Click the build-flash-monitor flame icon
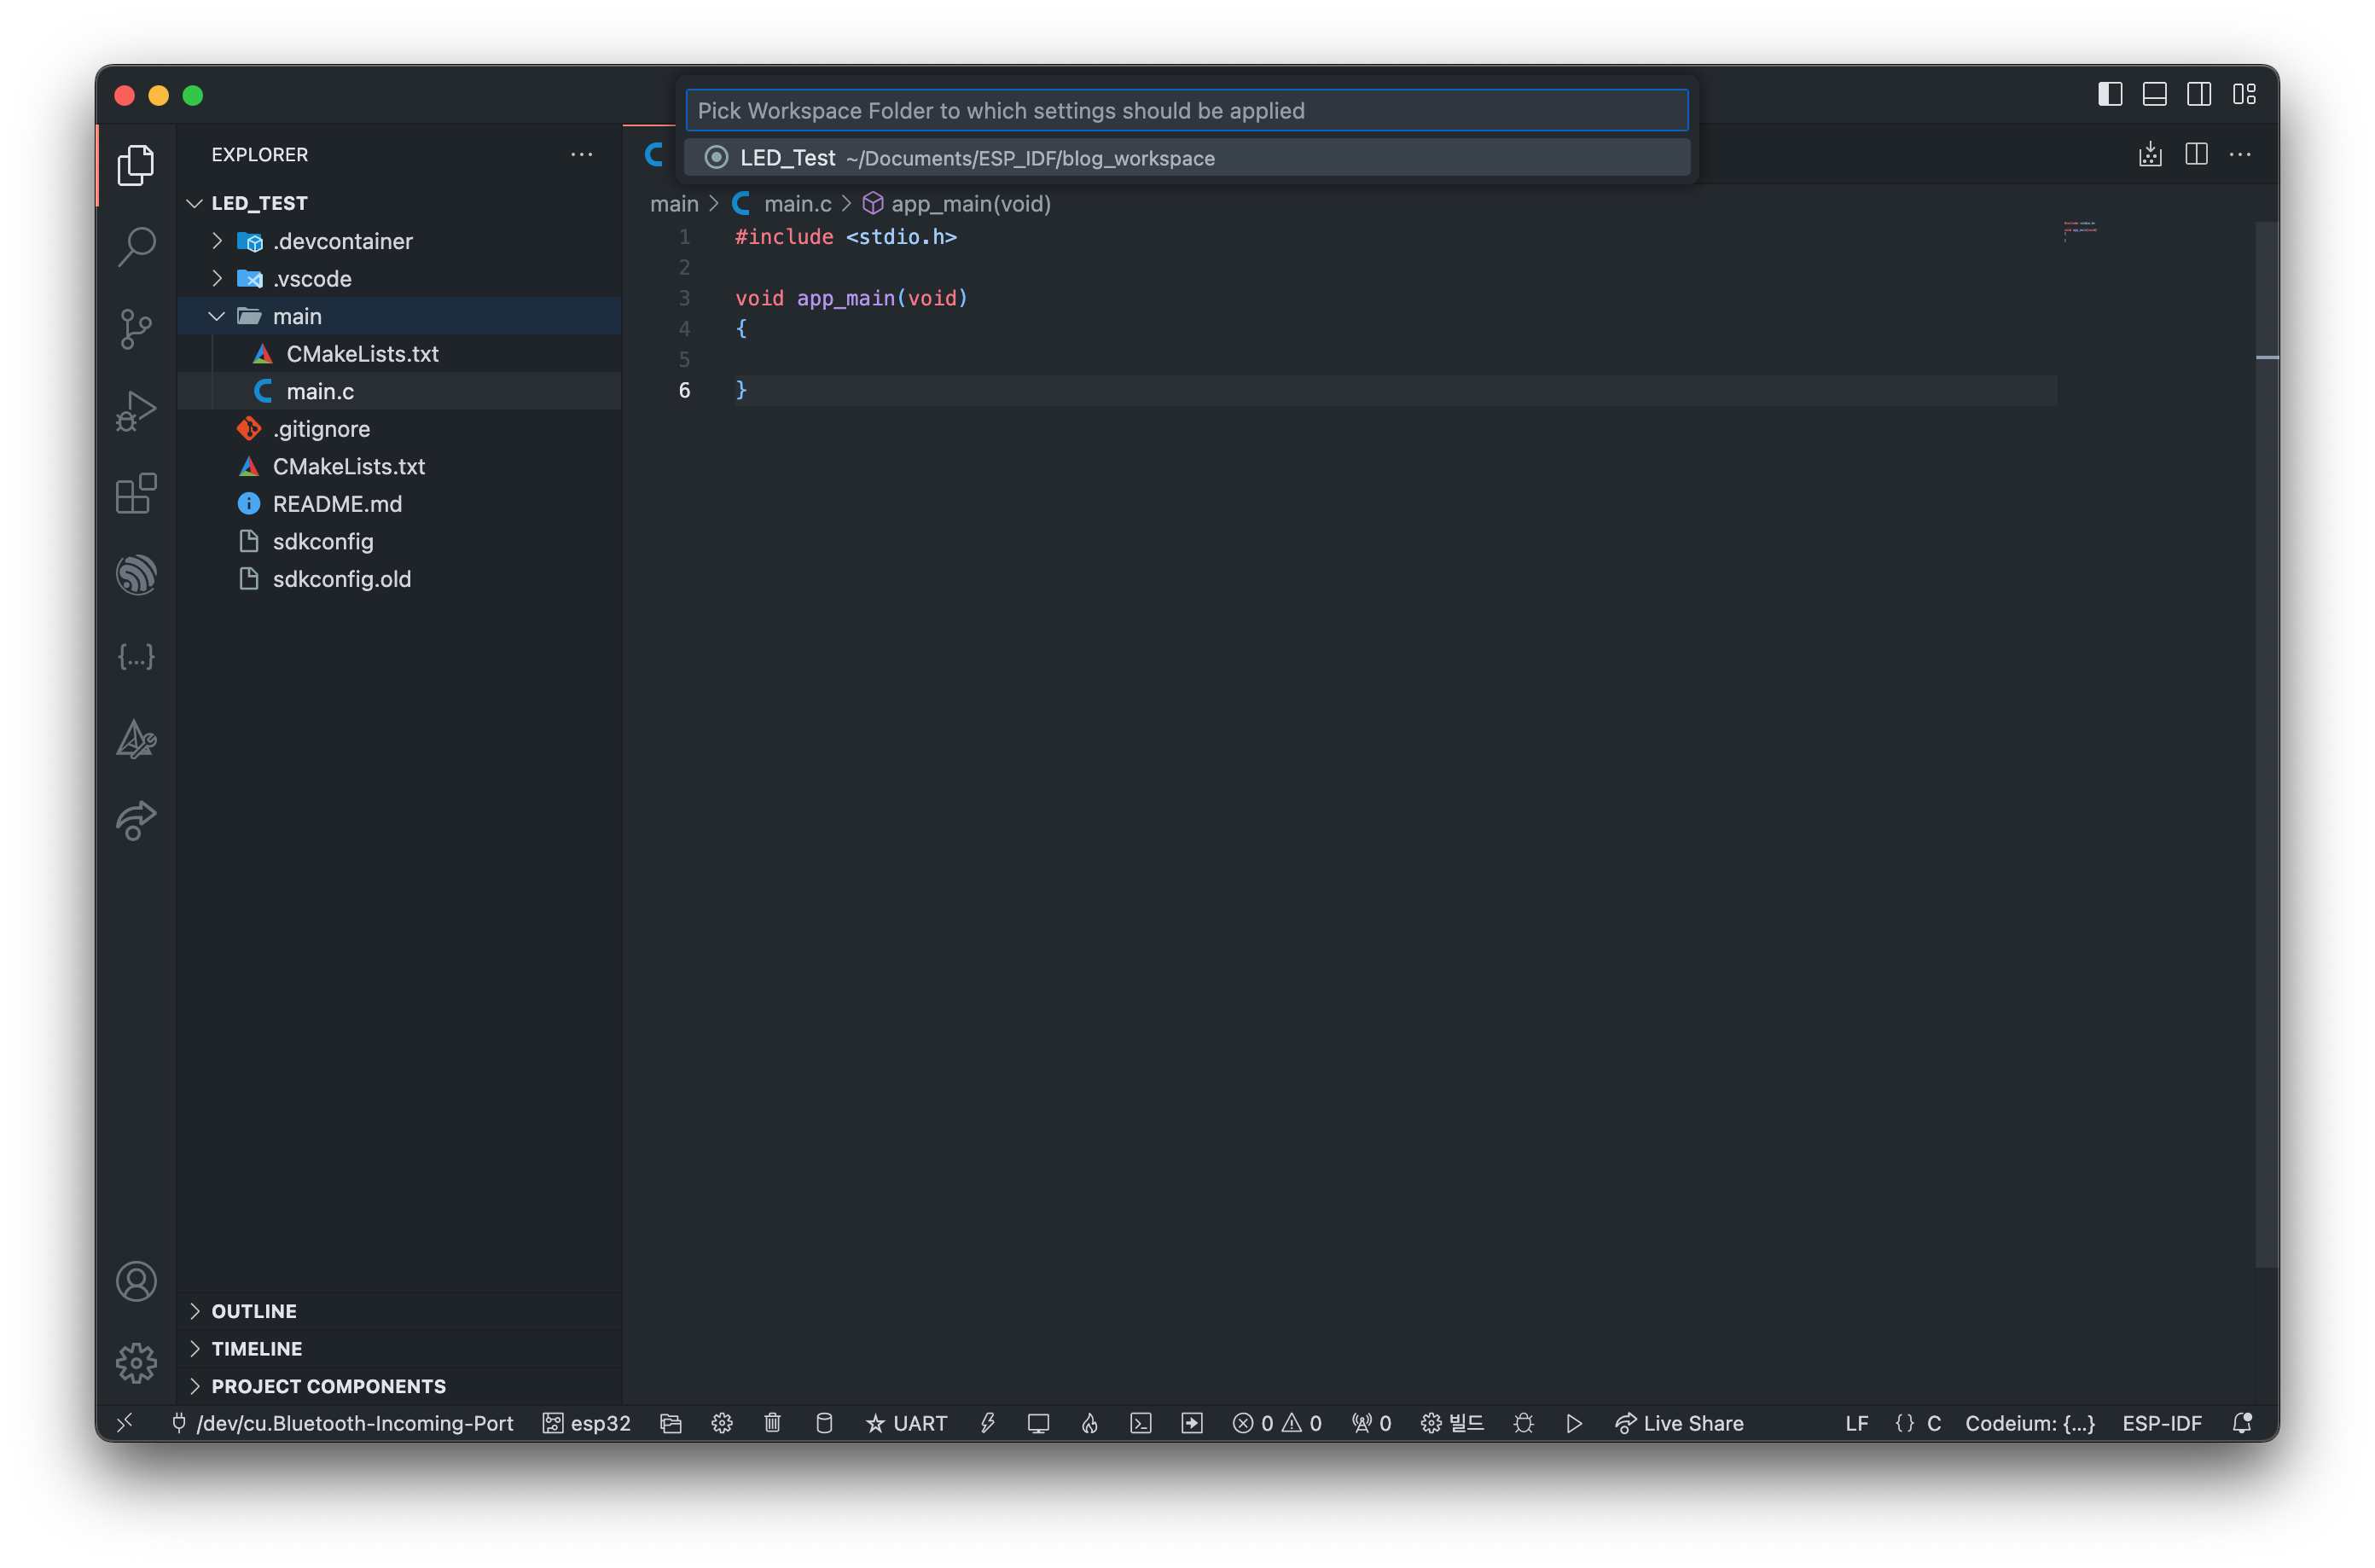Screen dimensions: 2375x1568 [x=1089, y=1423]
